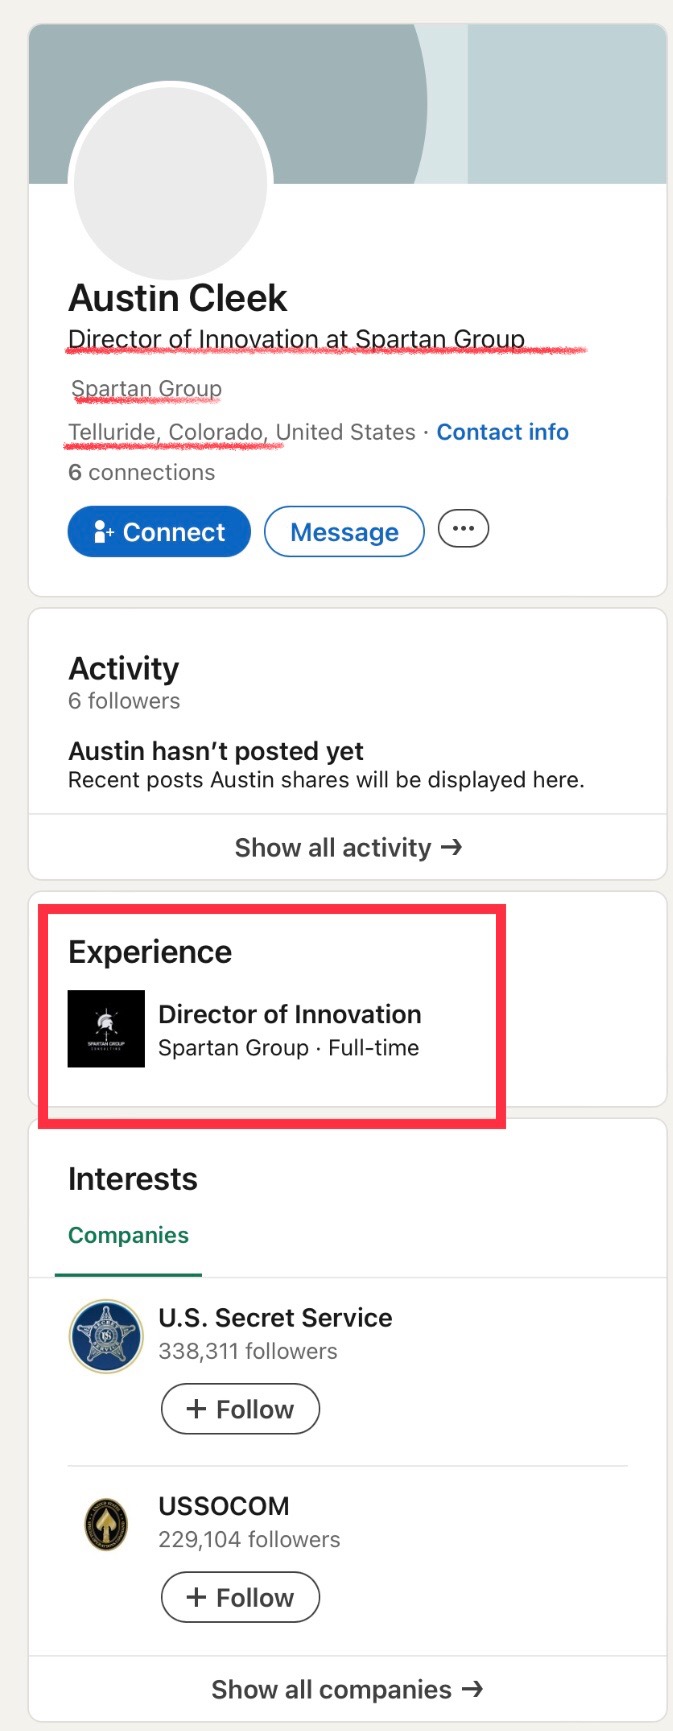Open the Contact info link
Viewport: 673px width, 1731px height.
click(x=502, y=432)
